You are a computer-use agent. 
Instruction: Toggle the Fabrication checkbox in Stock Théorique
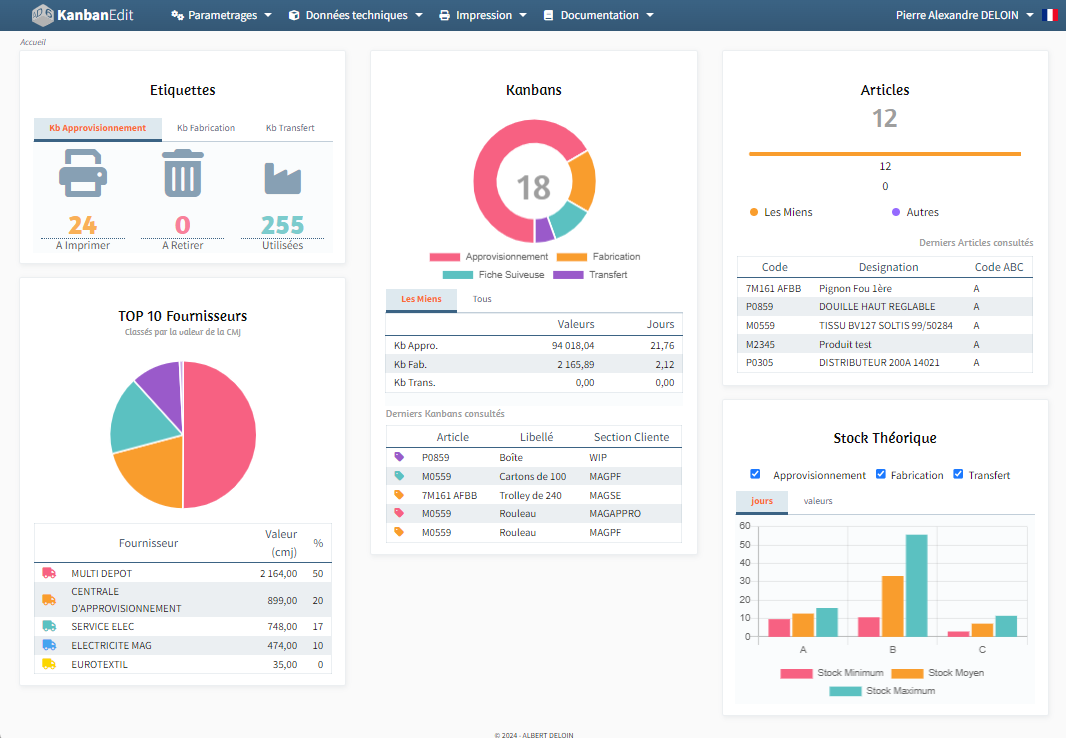(x=881, y=474)
